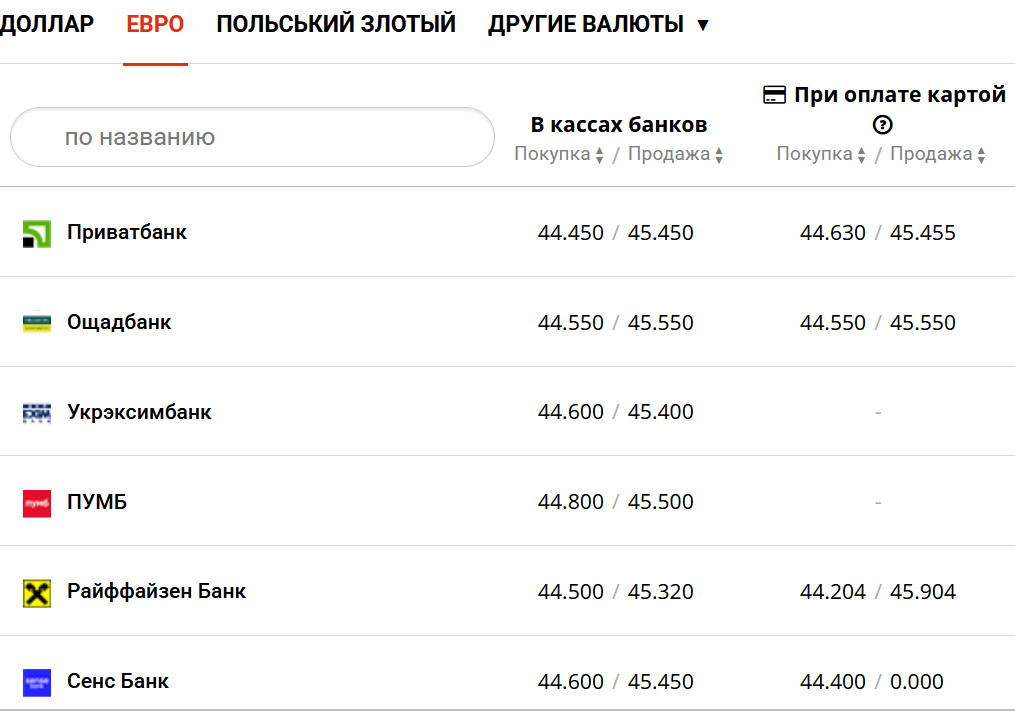Sort card payment rates by Покупка
The height and width of the screenshot is (711, 1015).
pos(821,155)
